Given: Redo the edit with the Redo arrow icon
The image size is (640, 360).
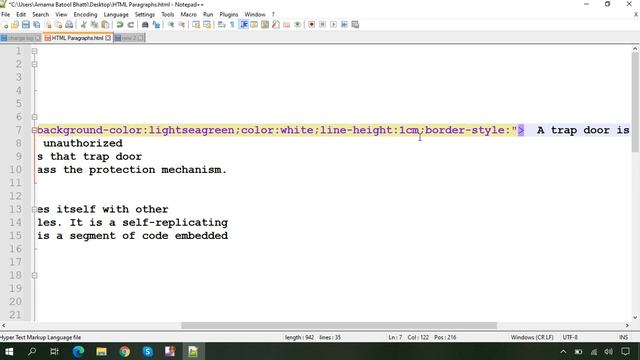Looking at the screenshot, I should (x=131, y=24).
